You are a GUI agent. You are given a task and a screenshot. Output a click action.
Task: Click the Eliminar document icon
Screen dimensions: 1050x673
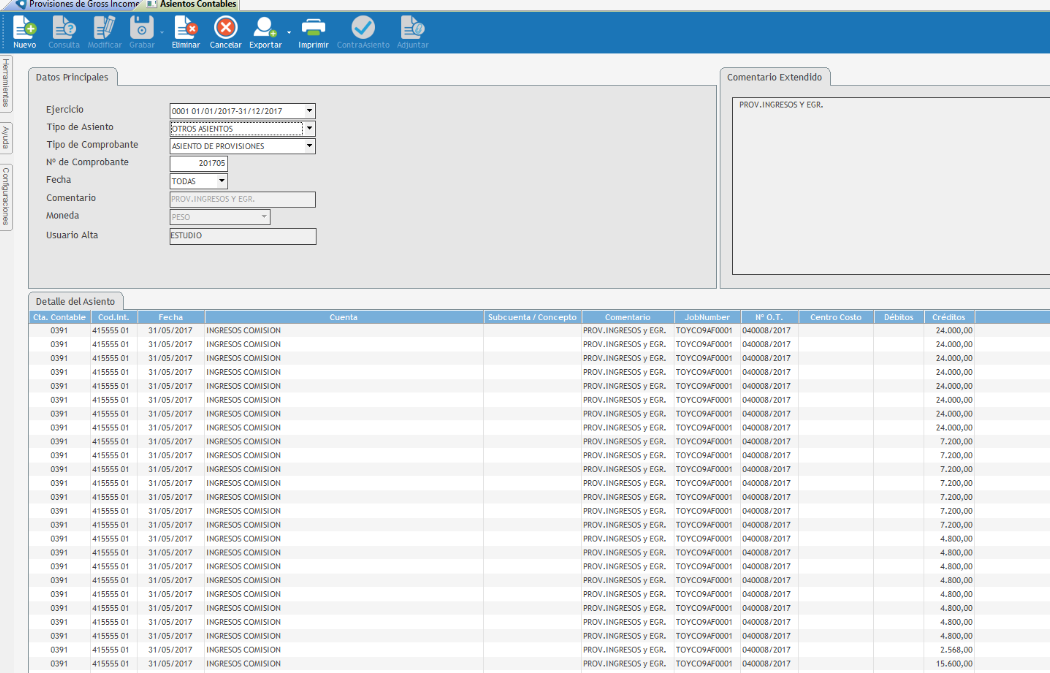point(186,28)
